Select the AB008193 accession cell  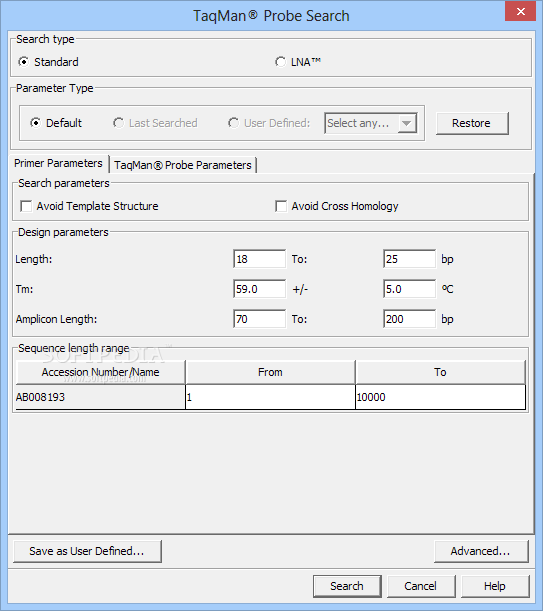(x=100, y=397)
